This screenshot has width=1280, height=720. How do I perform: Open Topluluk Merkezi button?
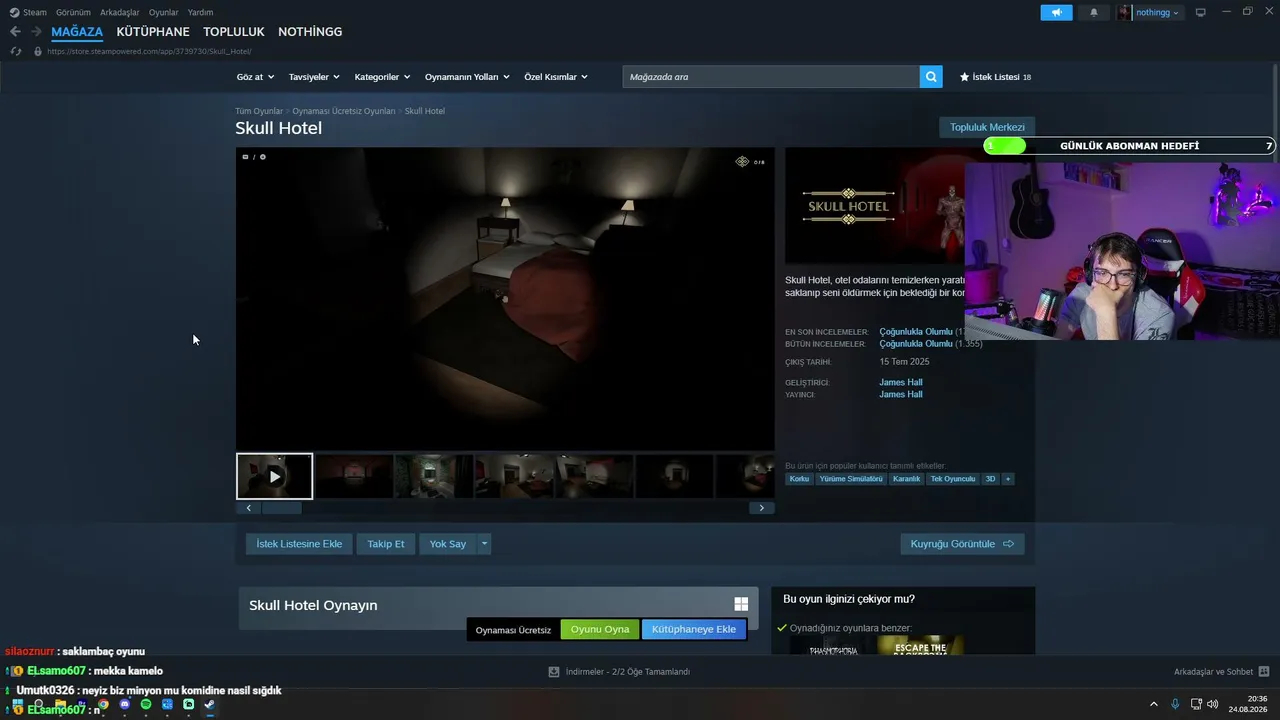987,127
